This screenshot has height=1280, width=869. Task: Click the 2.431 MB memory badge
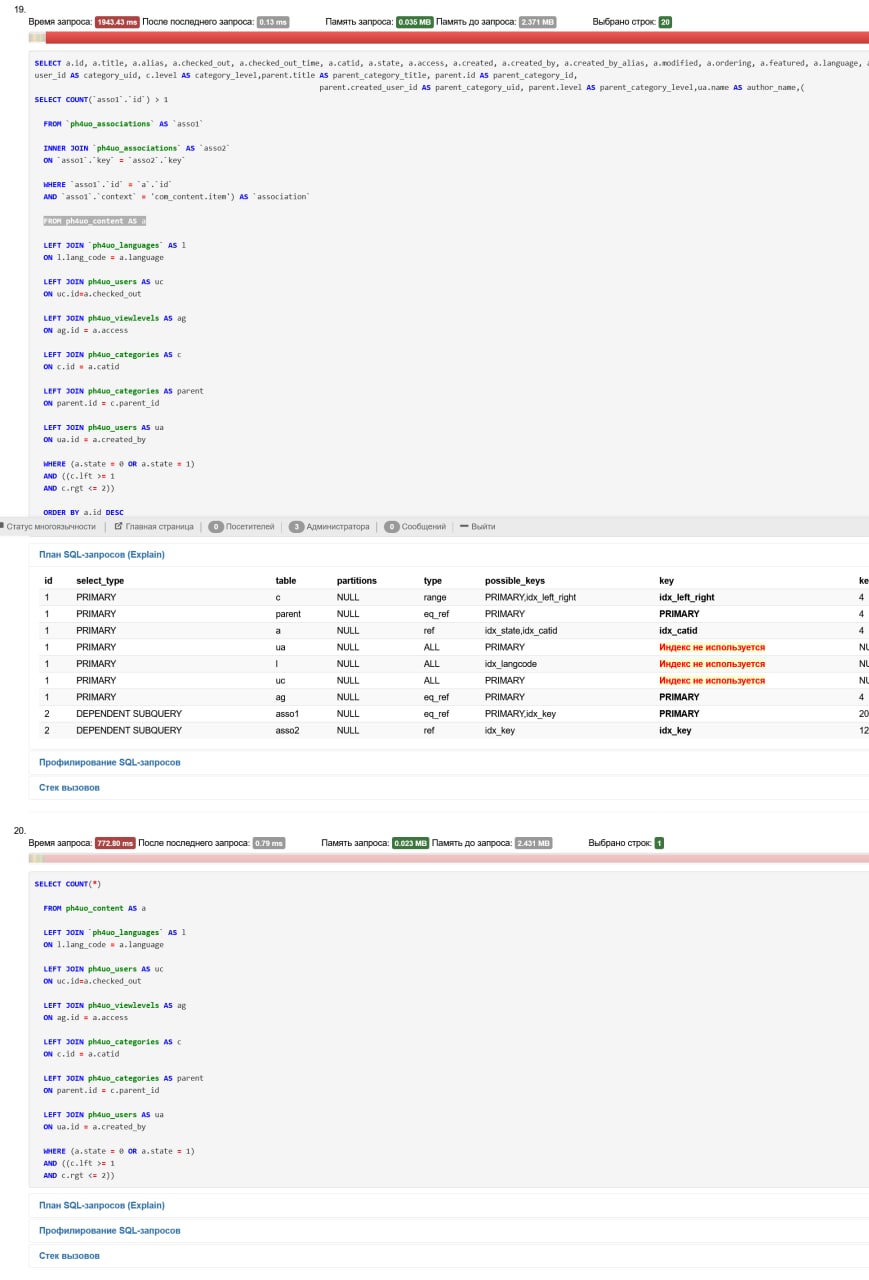[x=533, y=843]
